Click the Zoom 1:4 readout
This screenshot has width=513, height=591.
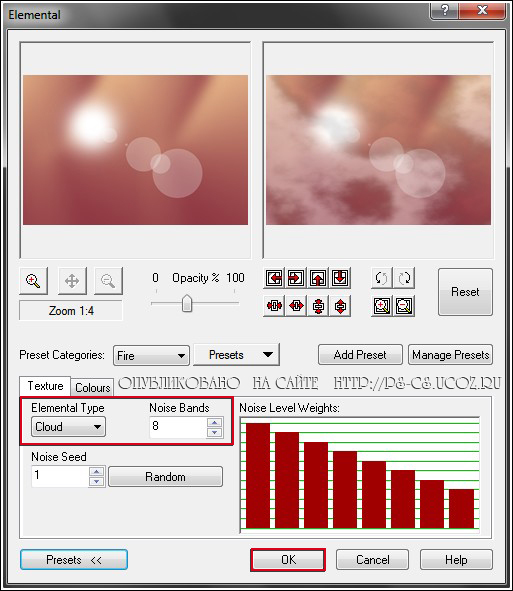(x=71, y=311)
